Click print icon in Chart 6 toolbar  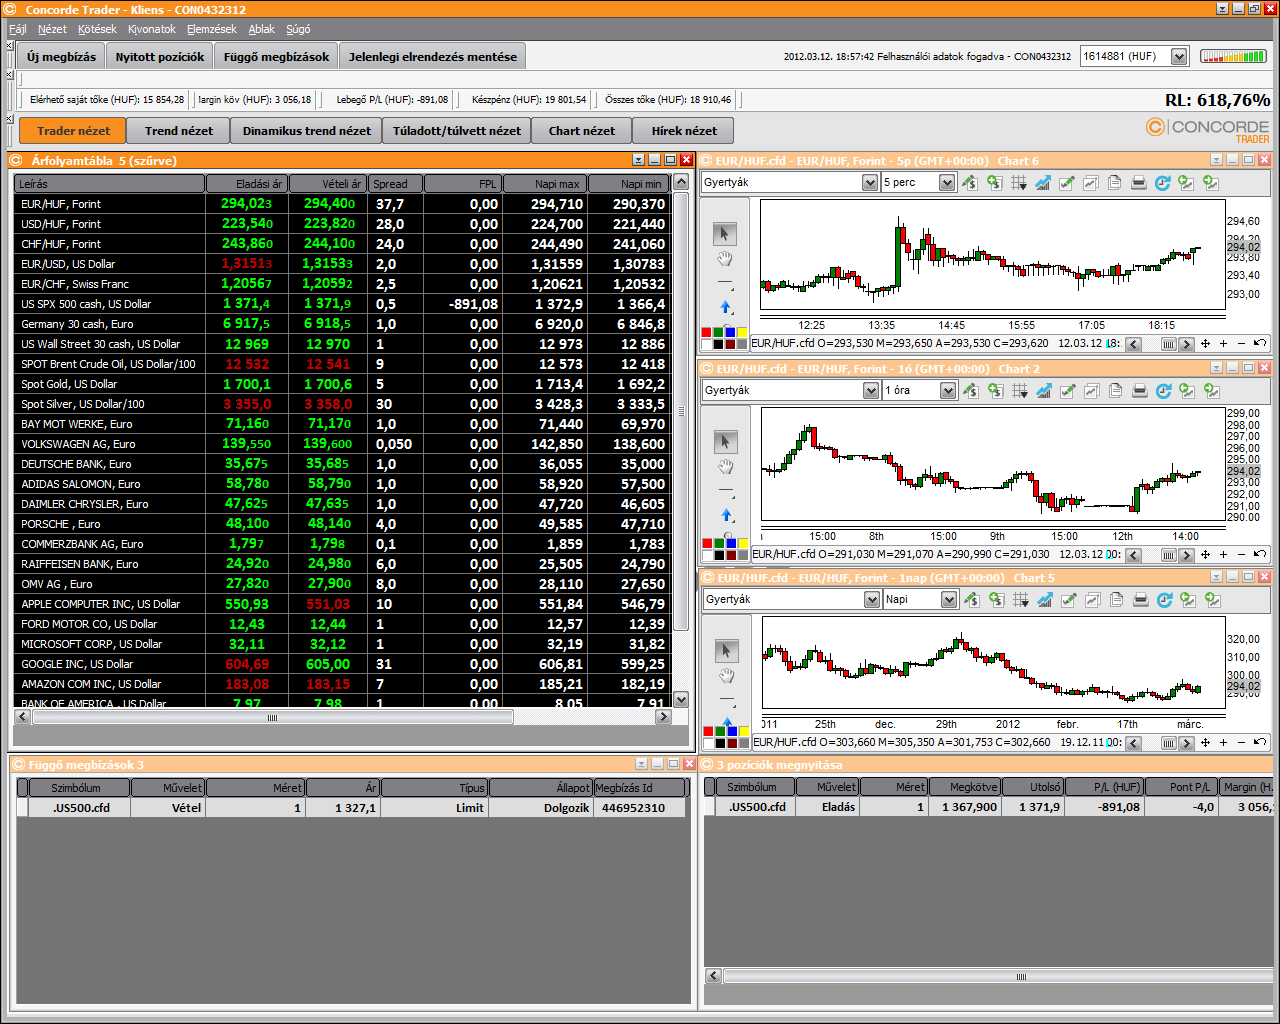1138,182
